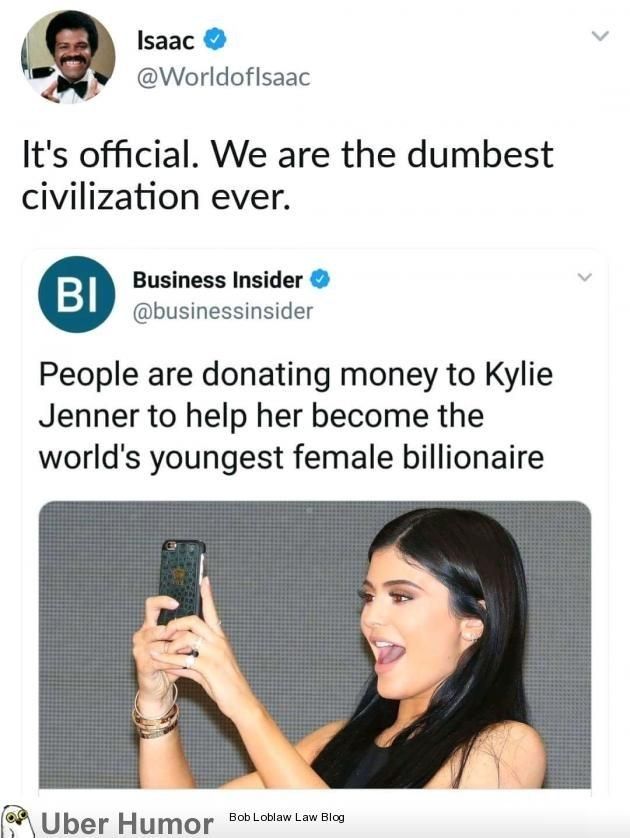The width and height of the screenshot is (630, 838).
Task: Open Isaac's round profile photo
Action: [68, 56]
